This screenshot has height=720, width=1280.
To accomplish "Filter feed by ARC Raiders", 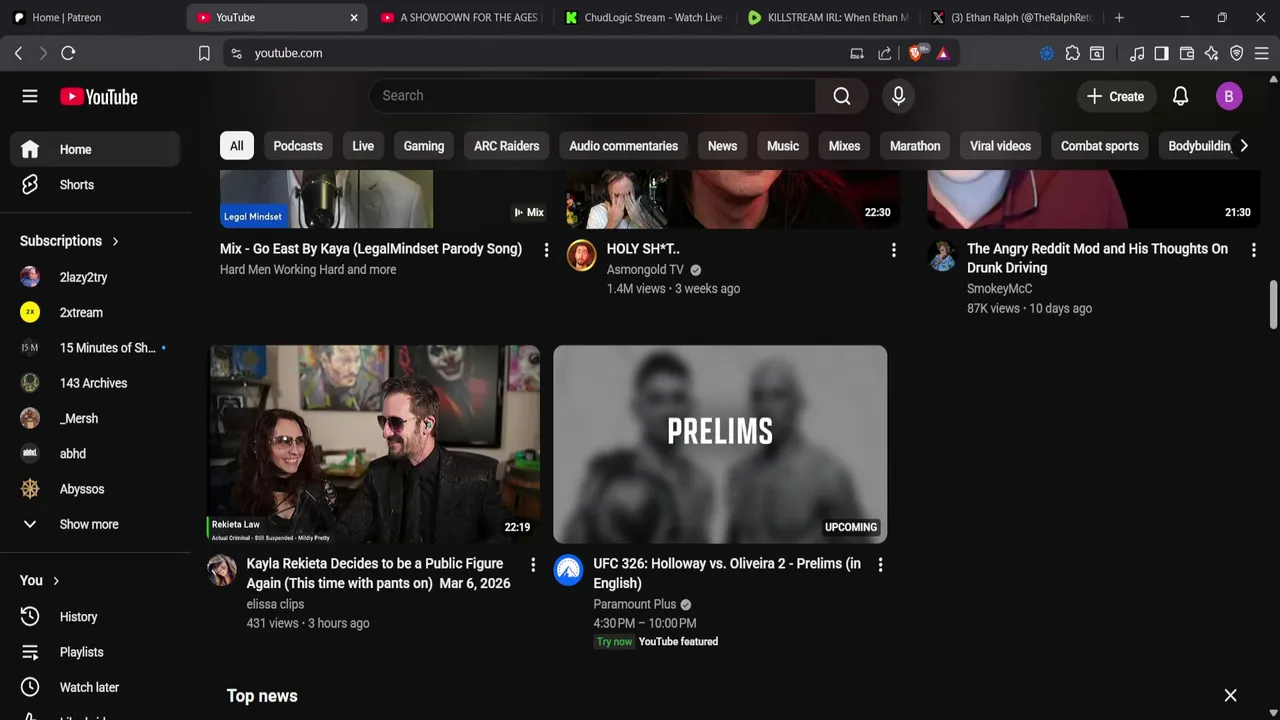I will tap(506, 146).
